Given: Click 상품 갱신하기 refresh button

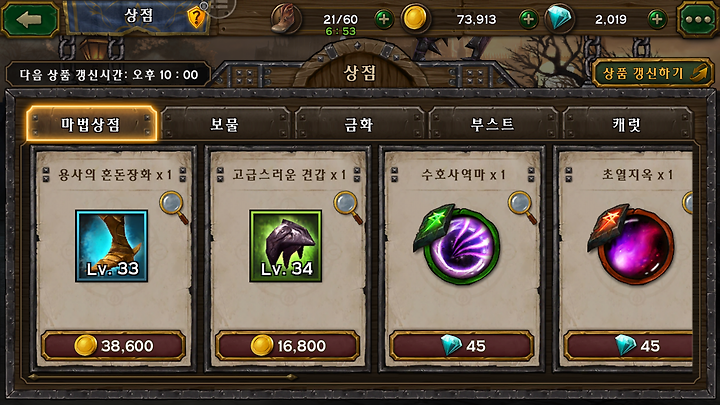Looking at the screenshot, I should (652, 73).
